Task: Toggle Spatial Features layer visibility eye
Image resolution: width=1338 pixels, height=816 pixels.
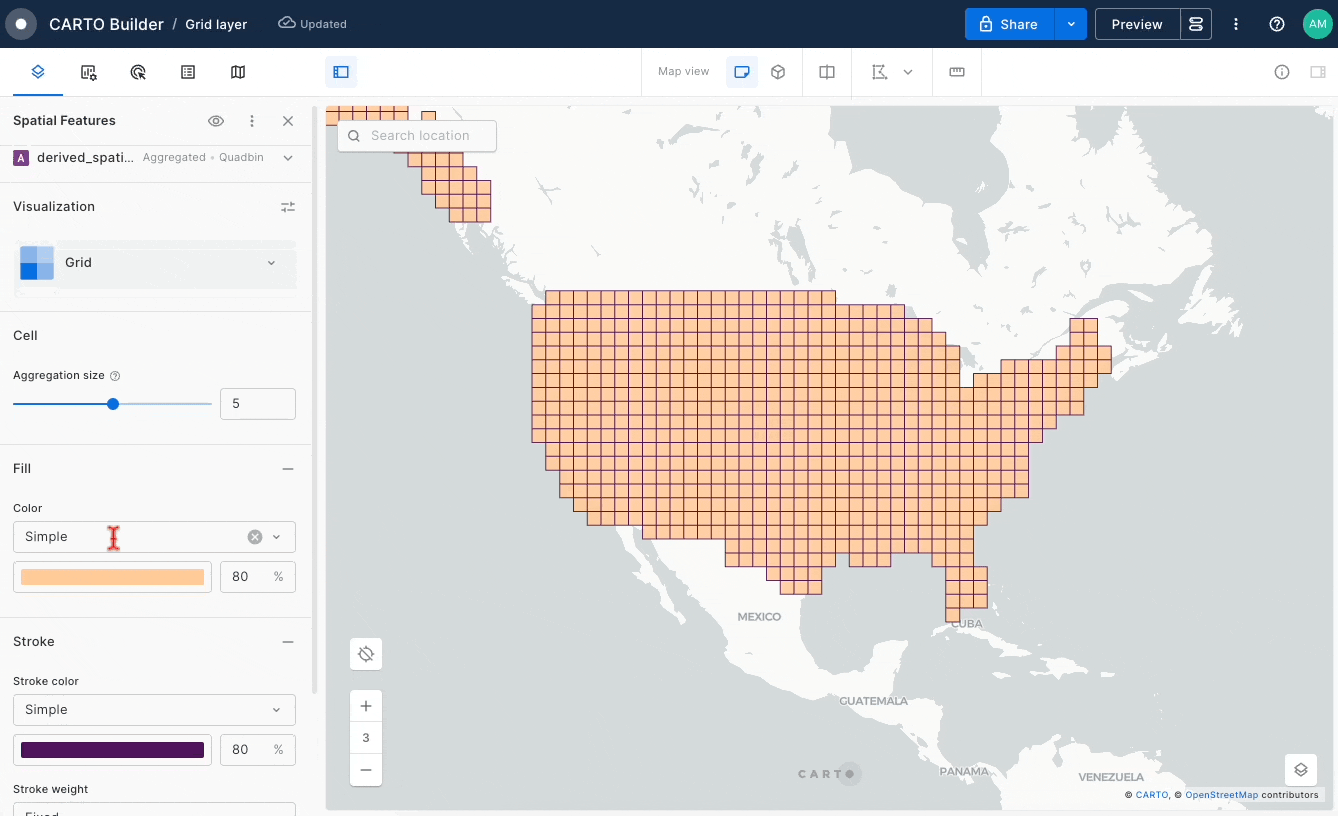Action: (216, 121)
